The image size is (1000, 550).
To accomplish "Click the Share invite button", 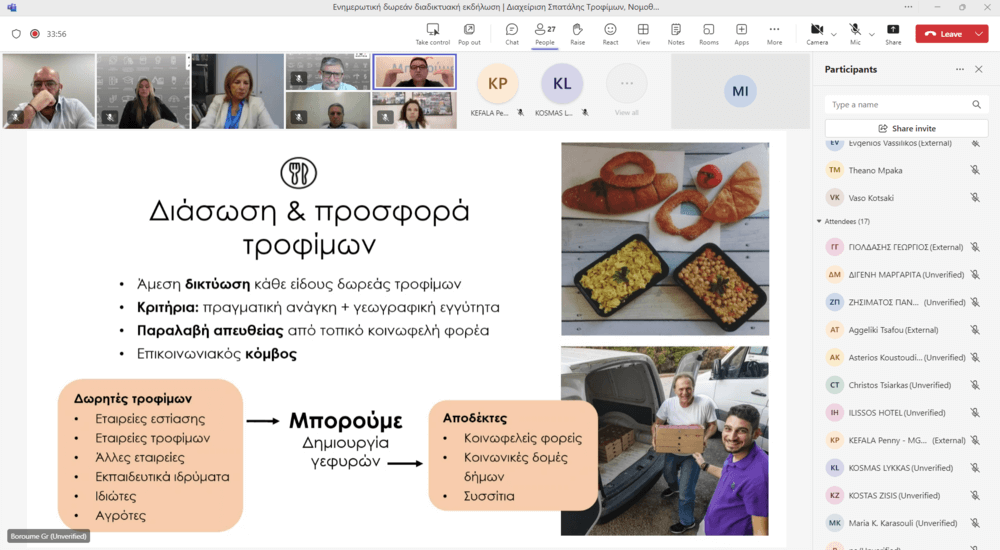I will (906, 128).
